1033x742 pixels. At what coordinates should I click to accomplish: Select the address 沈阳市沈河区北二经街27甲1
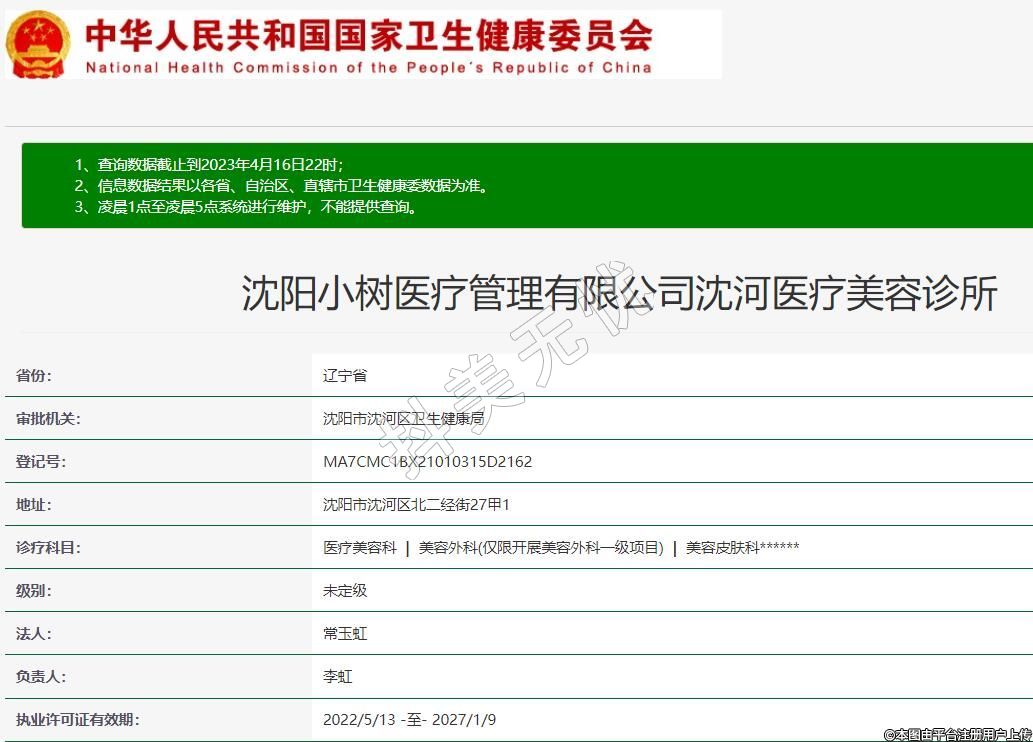coord(416,505)
